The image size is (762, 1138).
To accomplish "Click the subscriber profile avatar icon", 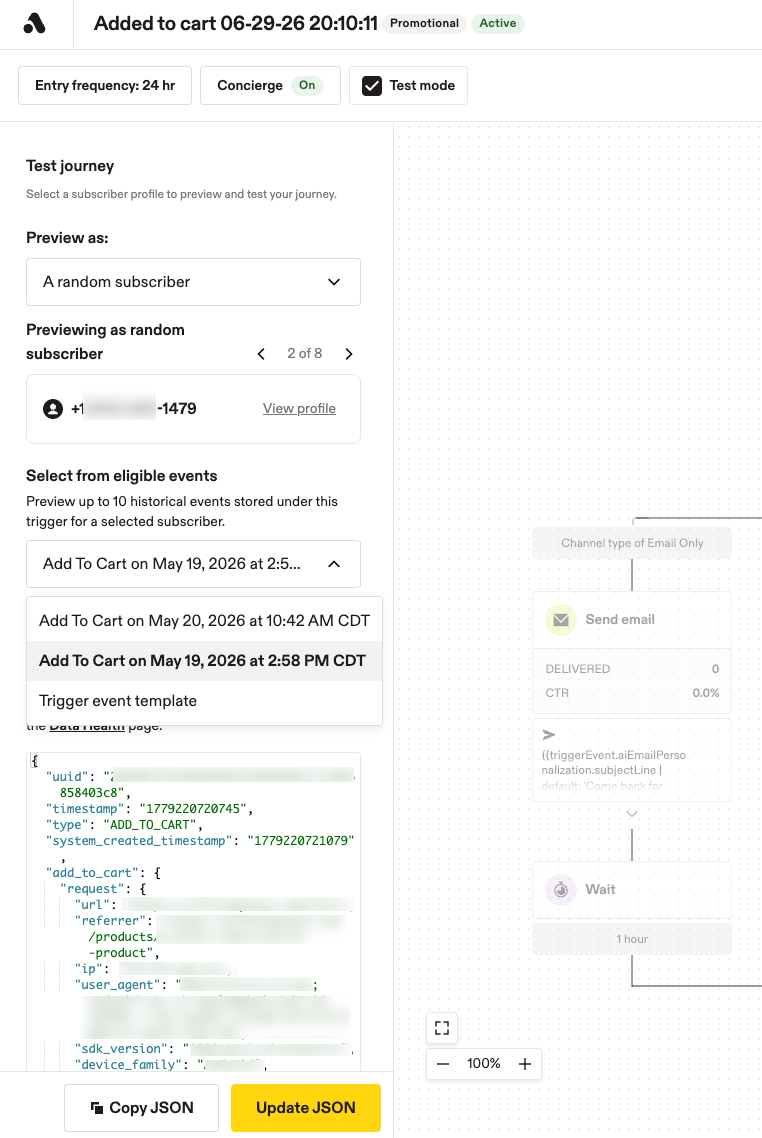I will click(x=53, y=409).
